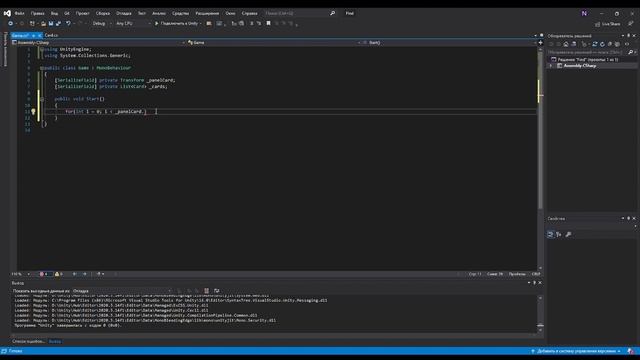Switch to the Список ошибок tab

[x=29, y=341]
